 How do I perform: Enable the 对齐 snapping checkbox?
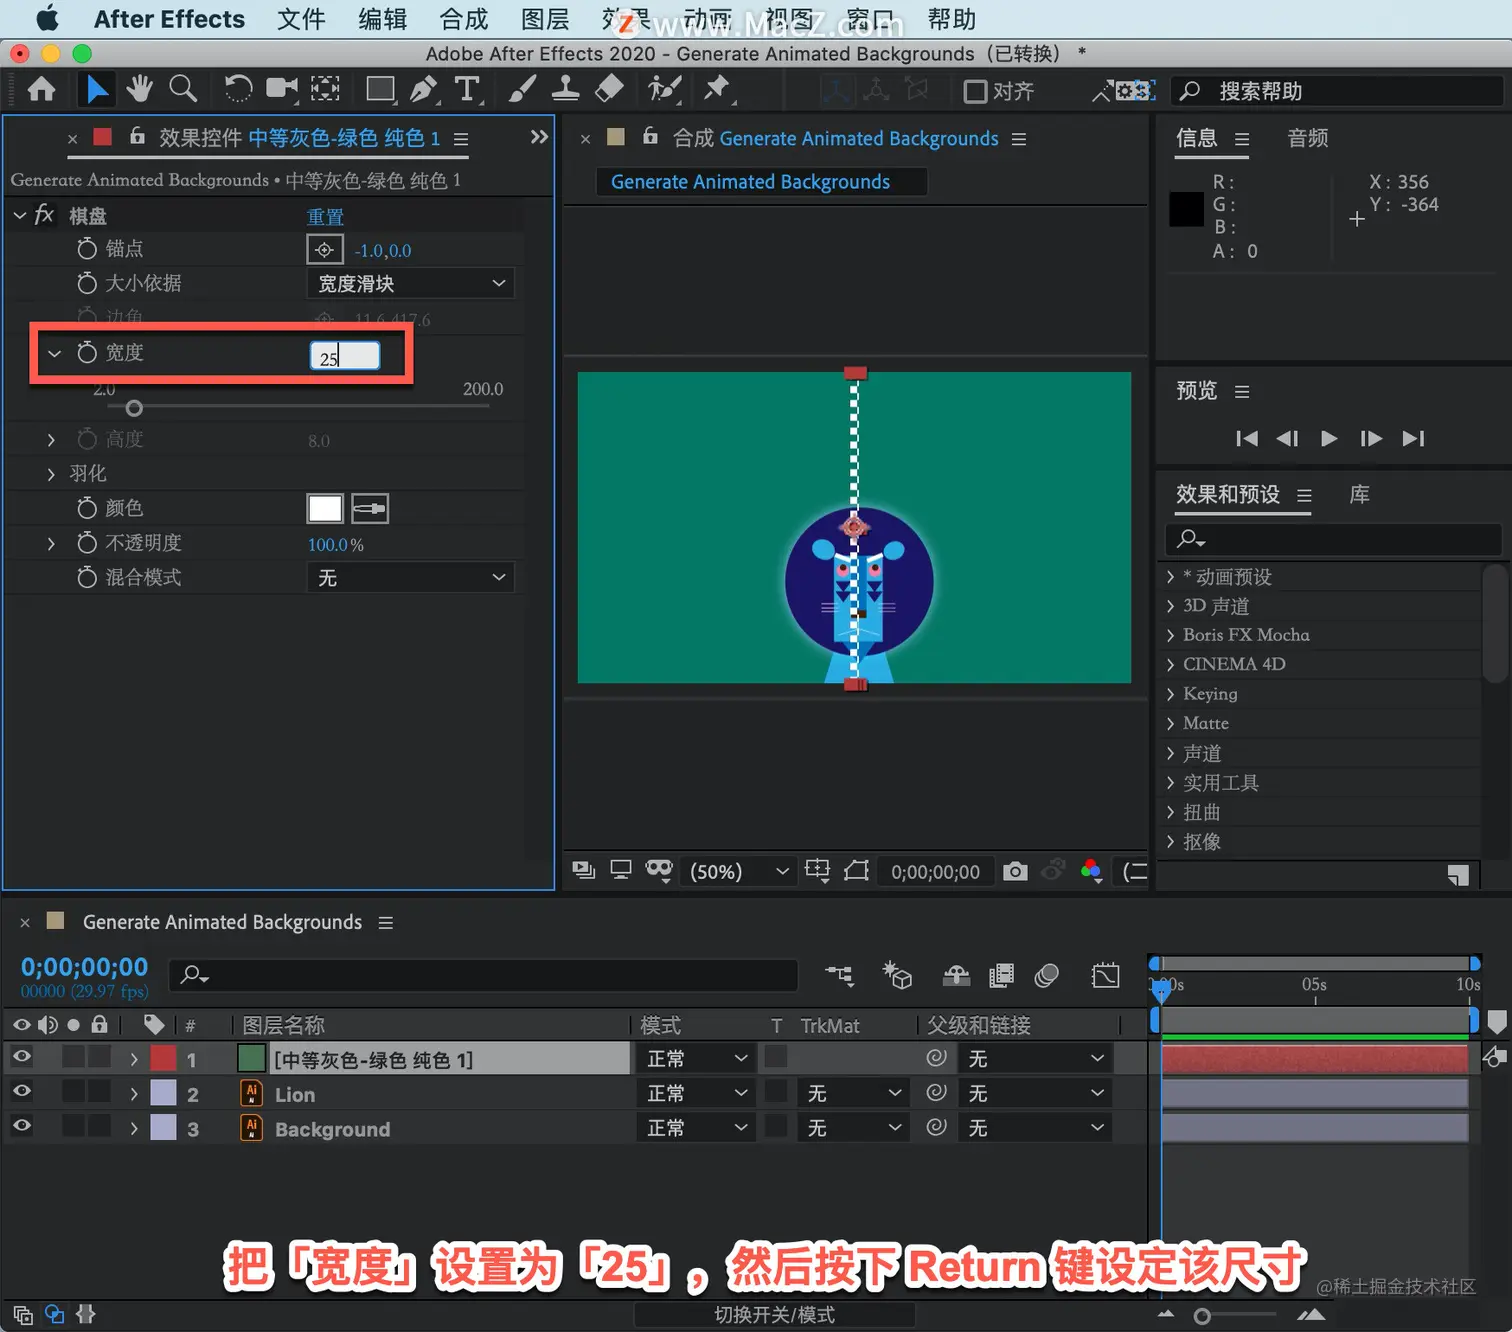pos(975,91)
